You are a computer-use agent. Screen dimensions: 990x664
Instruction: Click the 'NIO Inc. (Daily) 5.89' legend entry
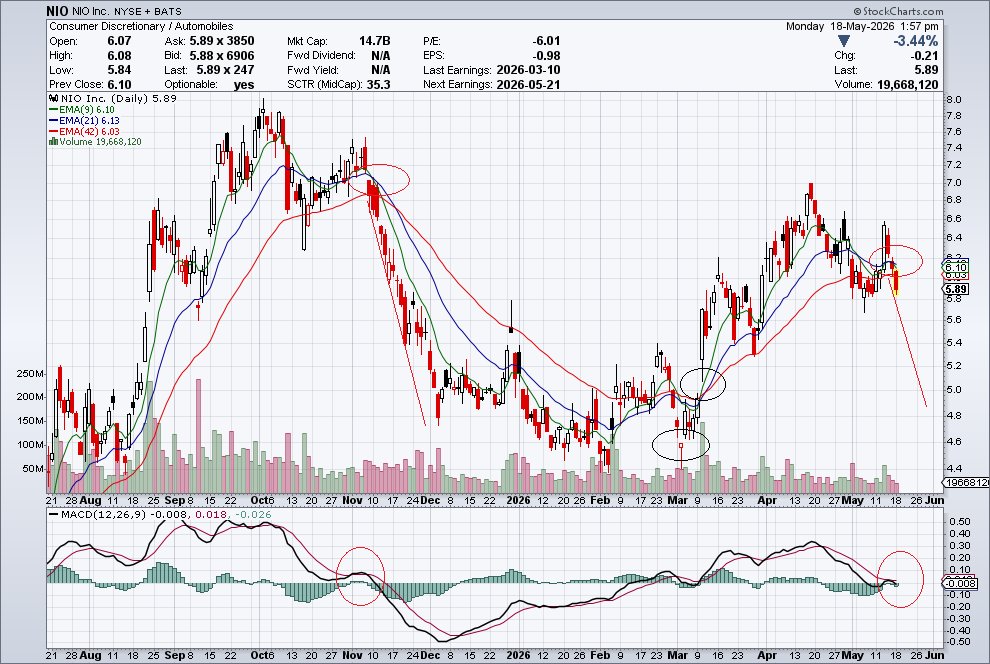119,98
